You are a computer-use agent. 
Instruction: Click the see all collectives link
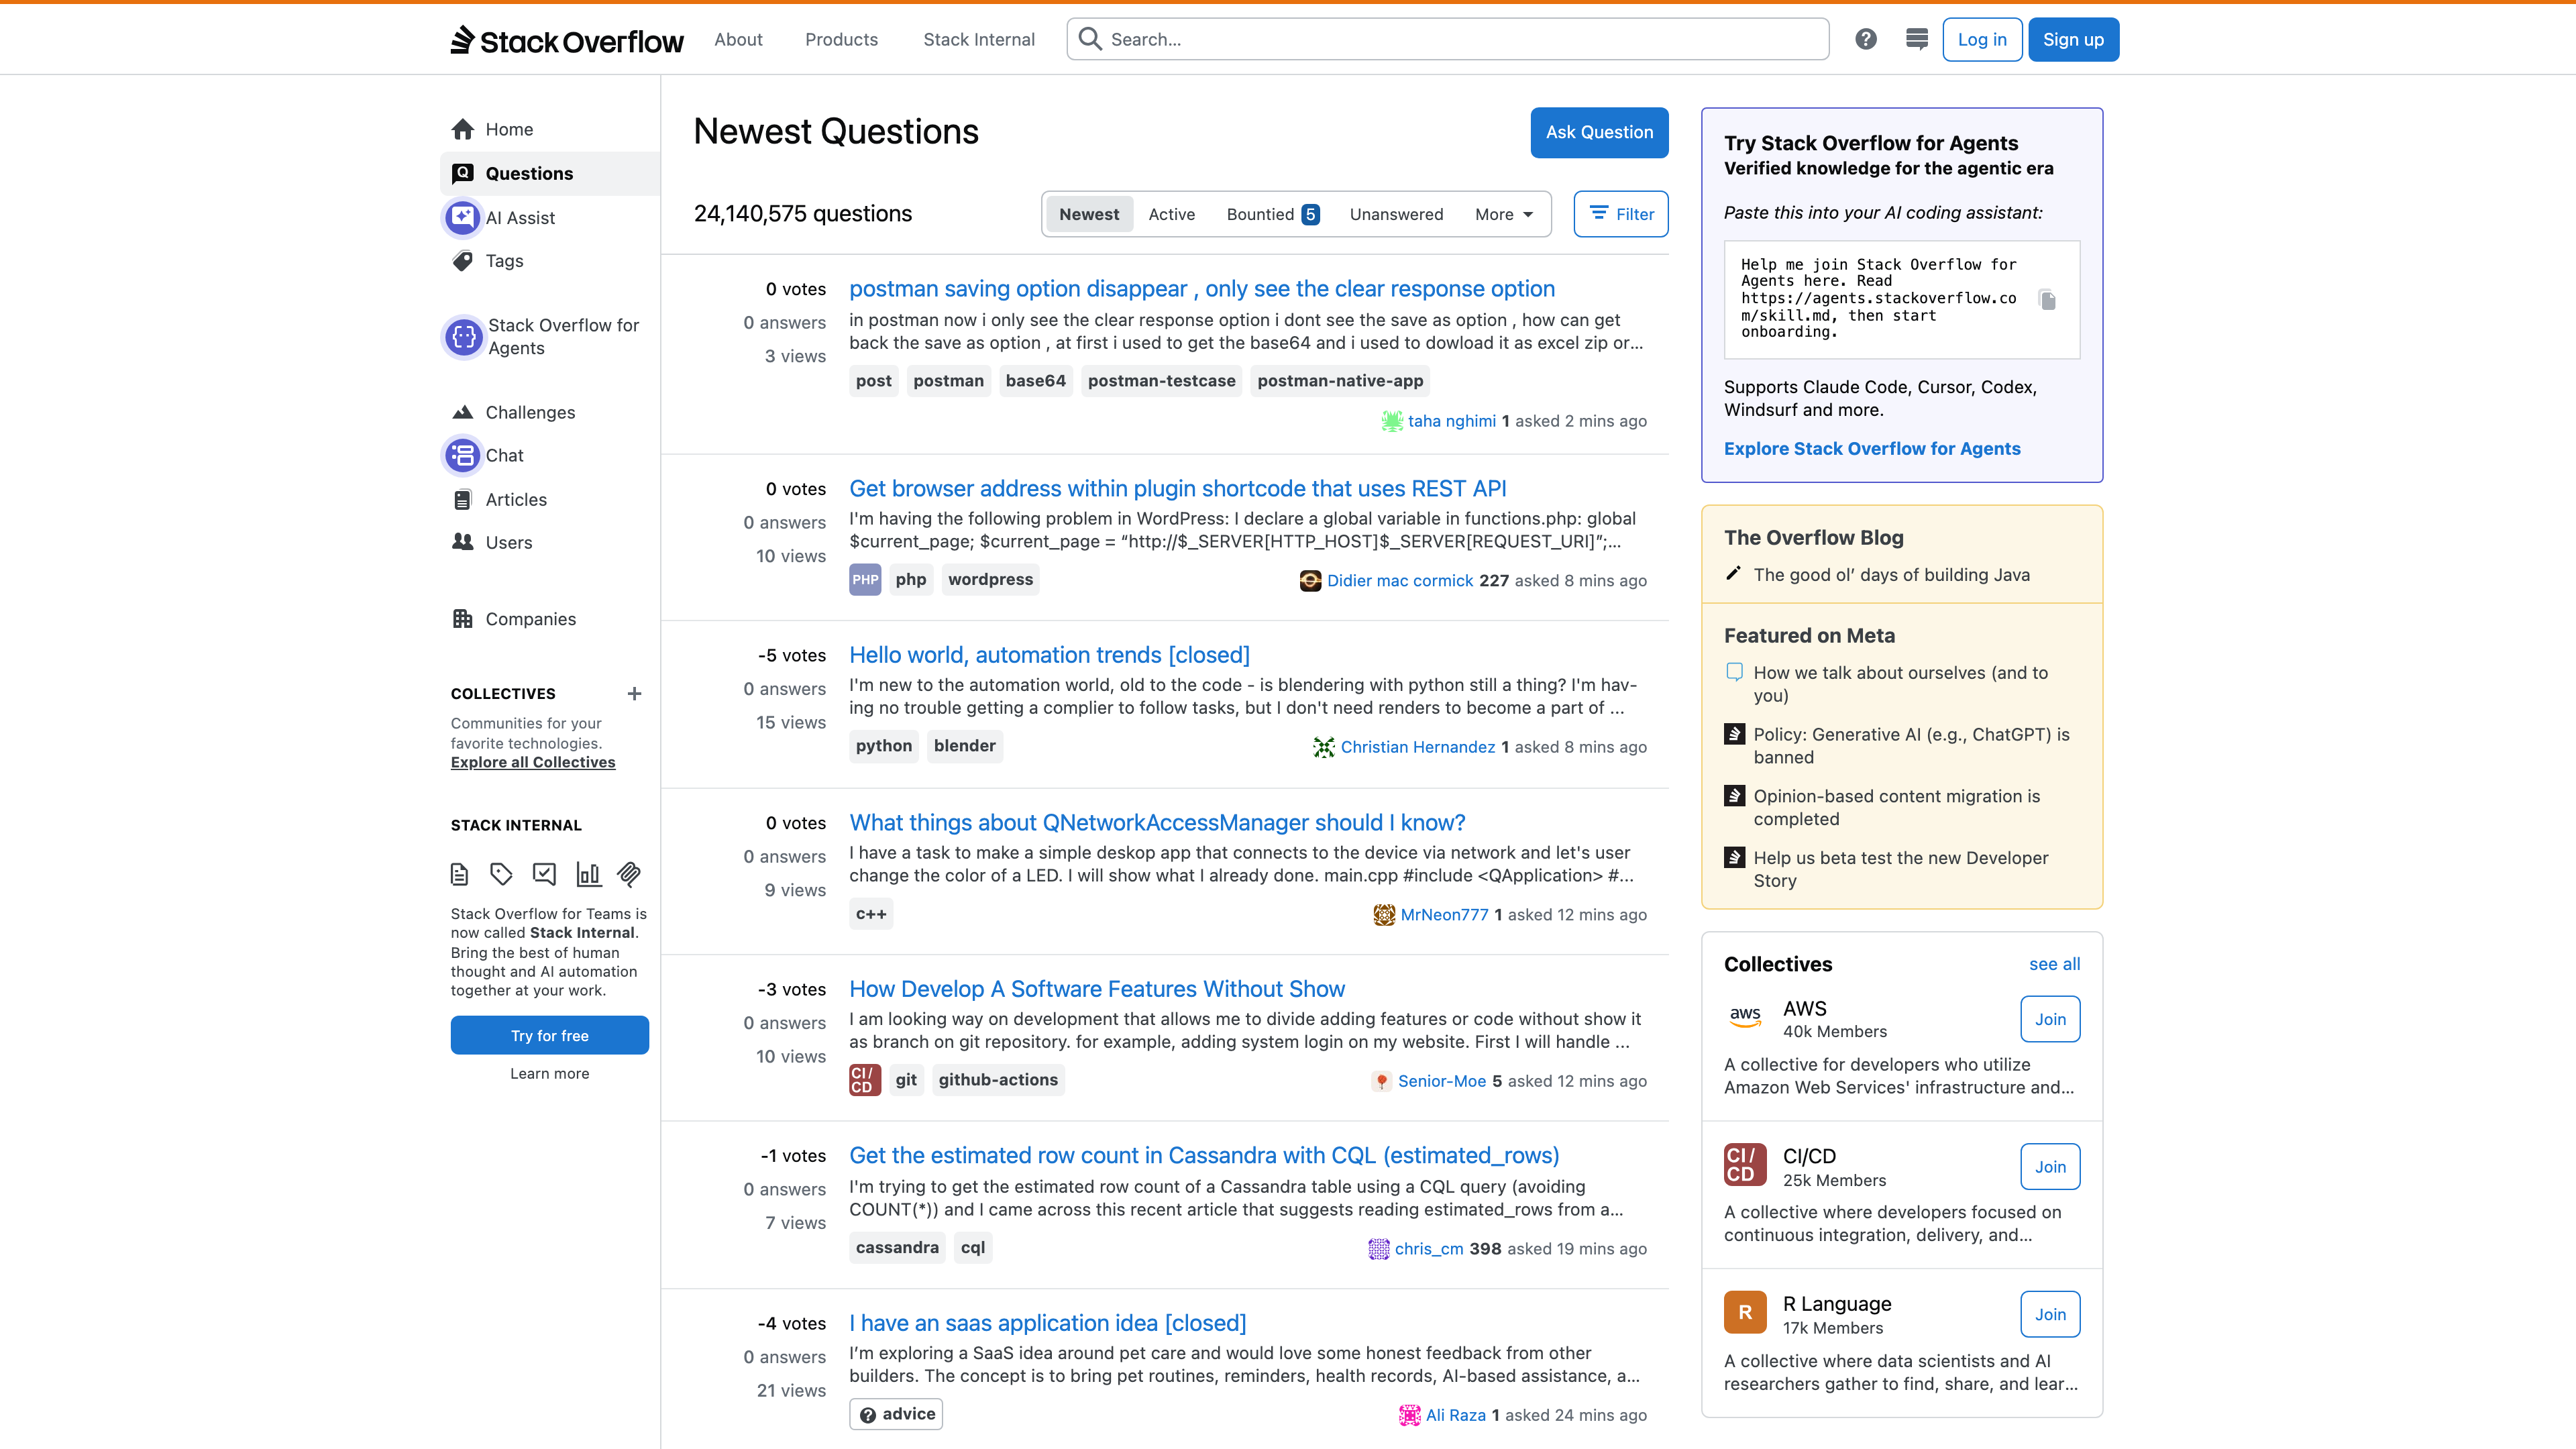coord(2054,964)
